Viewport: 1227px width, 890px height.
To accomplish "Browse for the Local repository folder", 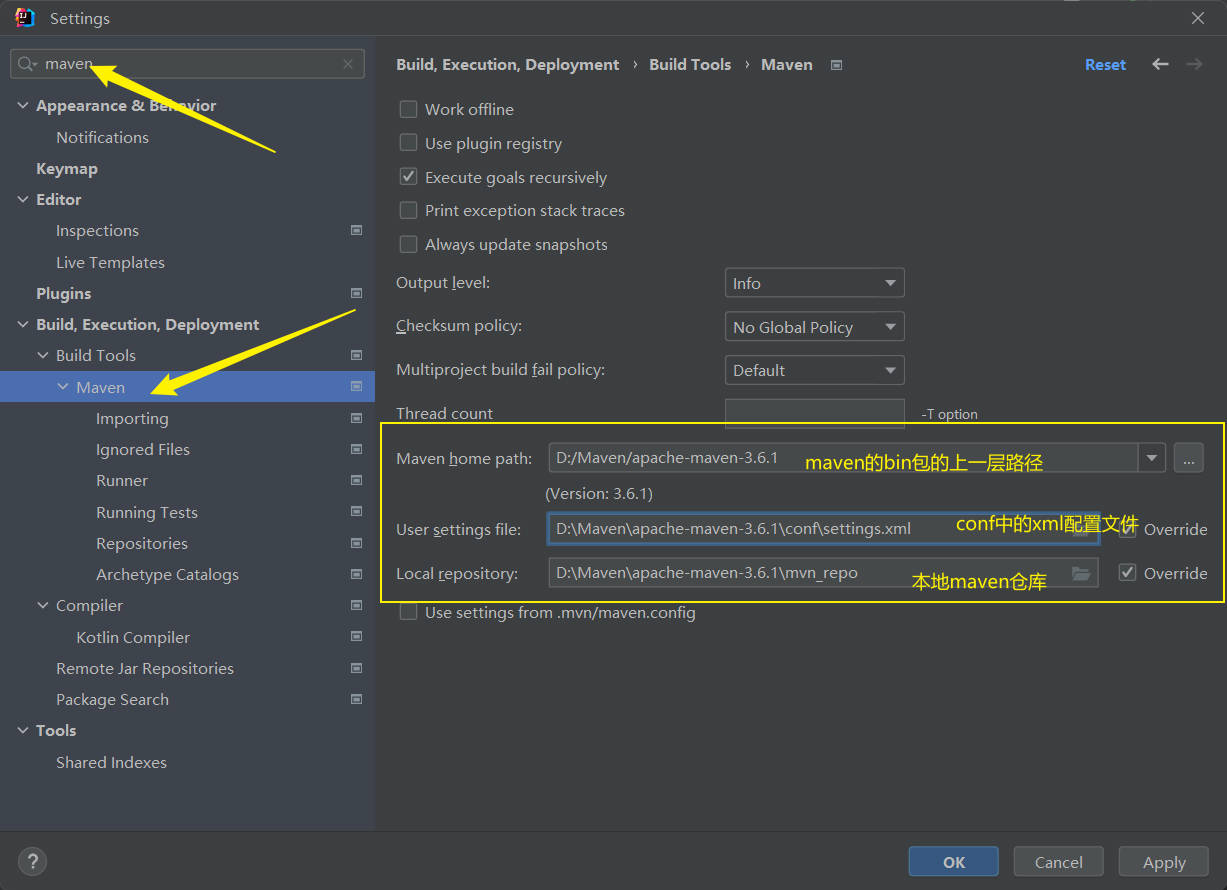I will coord(1081,573).
